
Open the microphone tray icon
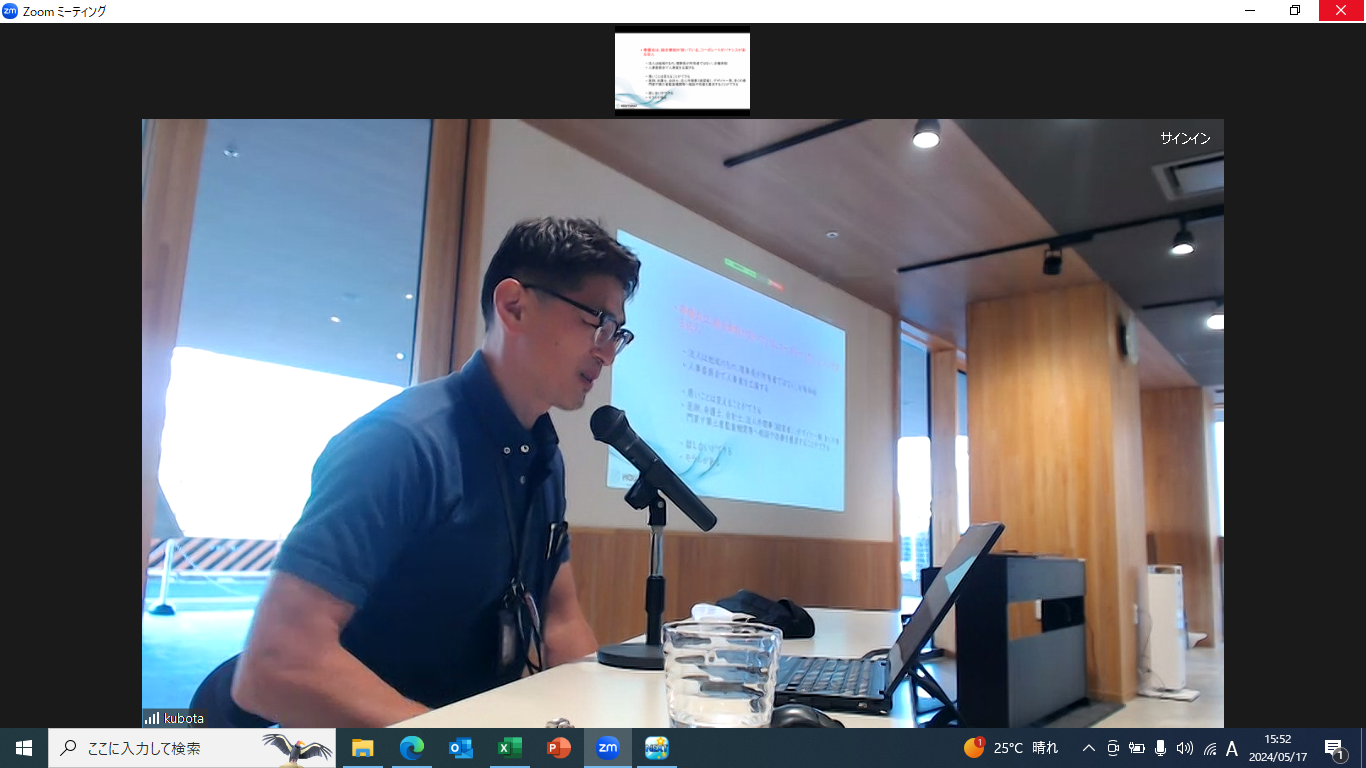(1161, 748)
